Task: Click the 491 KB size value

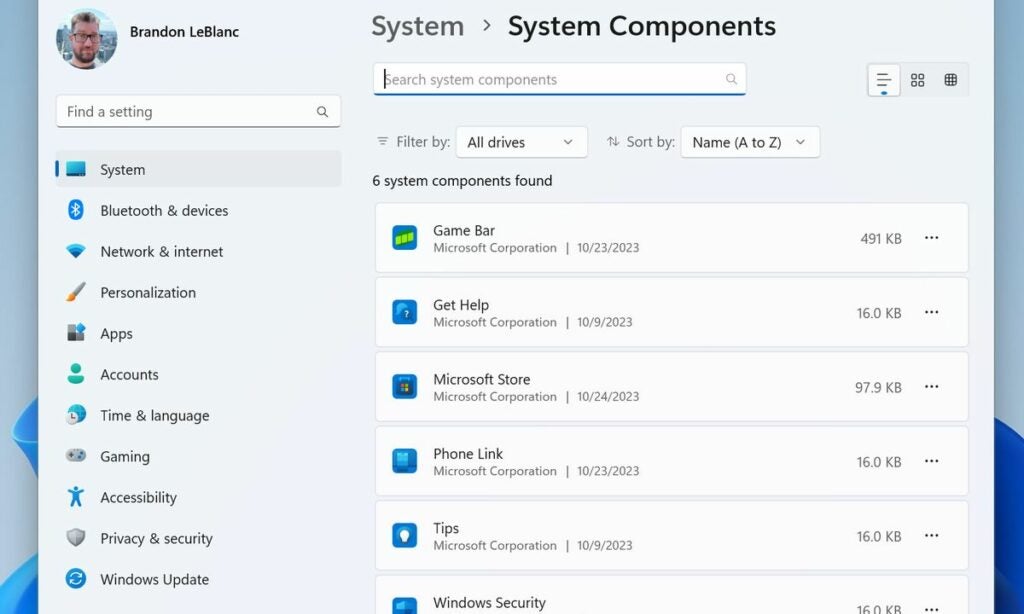Action: pos(880,238)
